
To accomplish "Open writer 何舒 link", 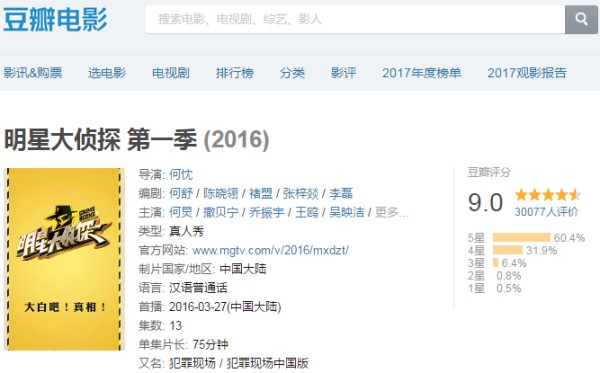I will [181, 194].
